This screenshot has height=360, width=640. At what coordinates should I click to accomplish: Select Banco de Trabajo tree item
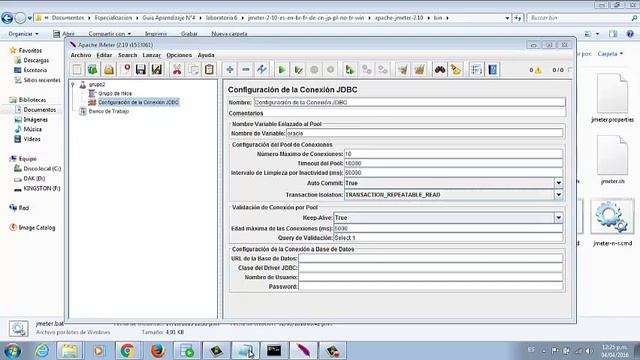click(109, 111)
